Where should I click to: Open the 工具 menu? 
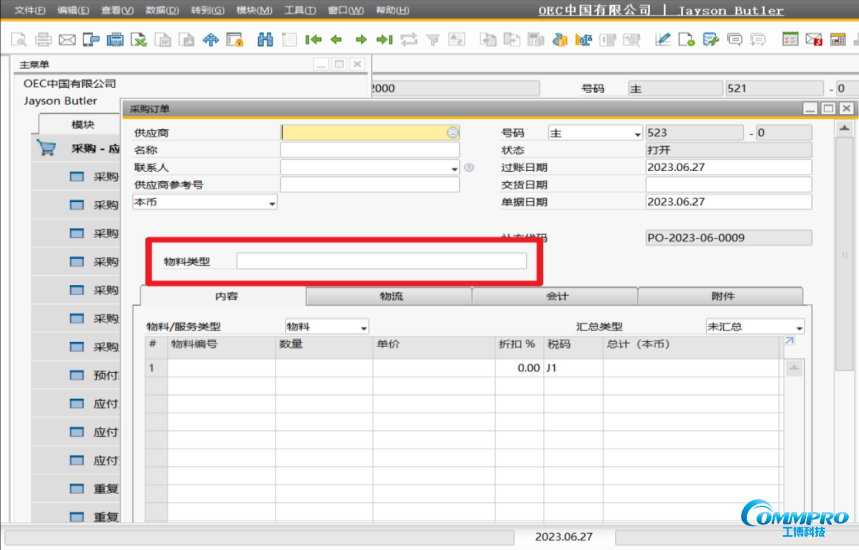pos(300,10)
